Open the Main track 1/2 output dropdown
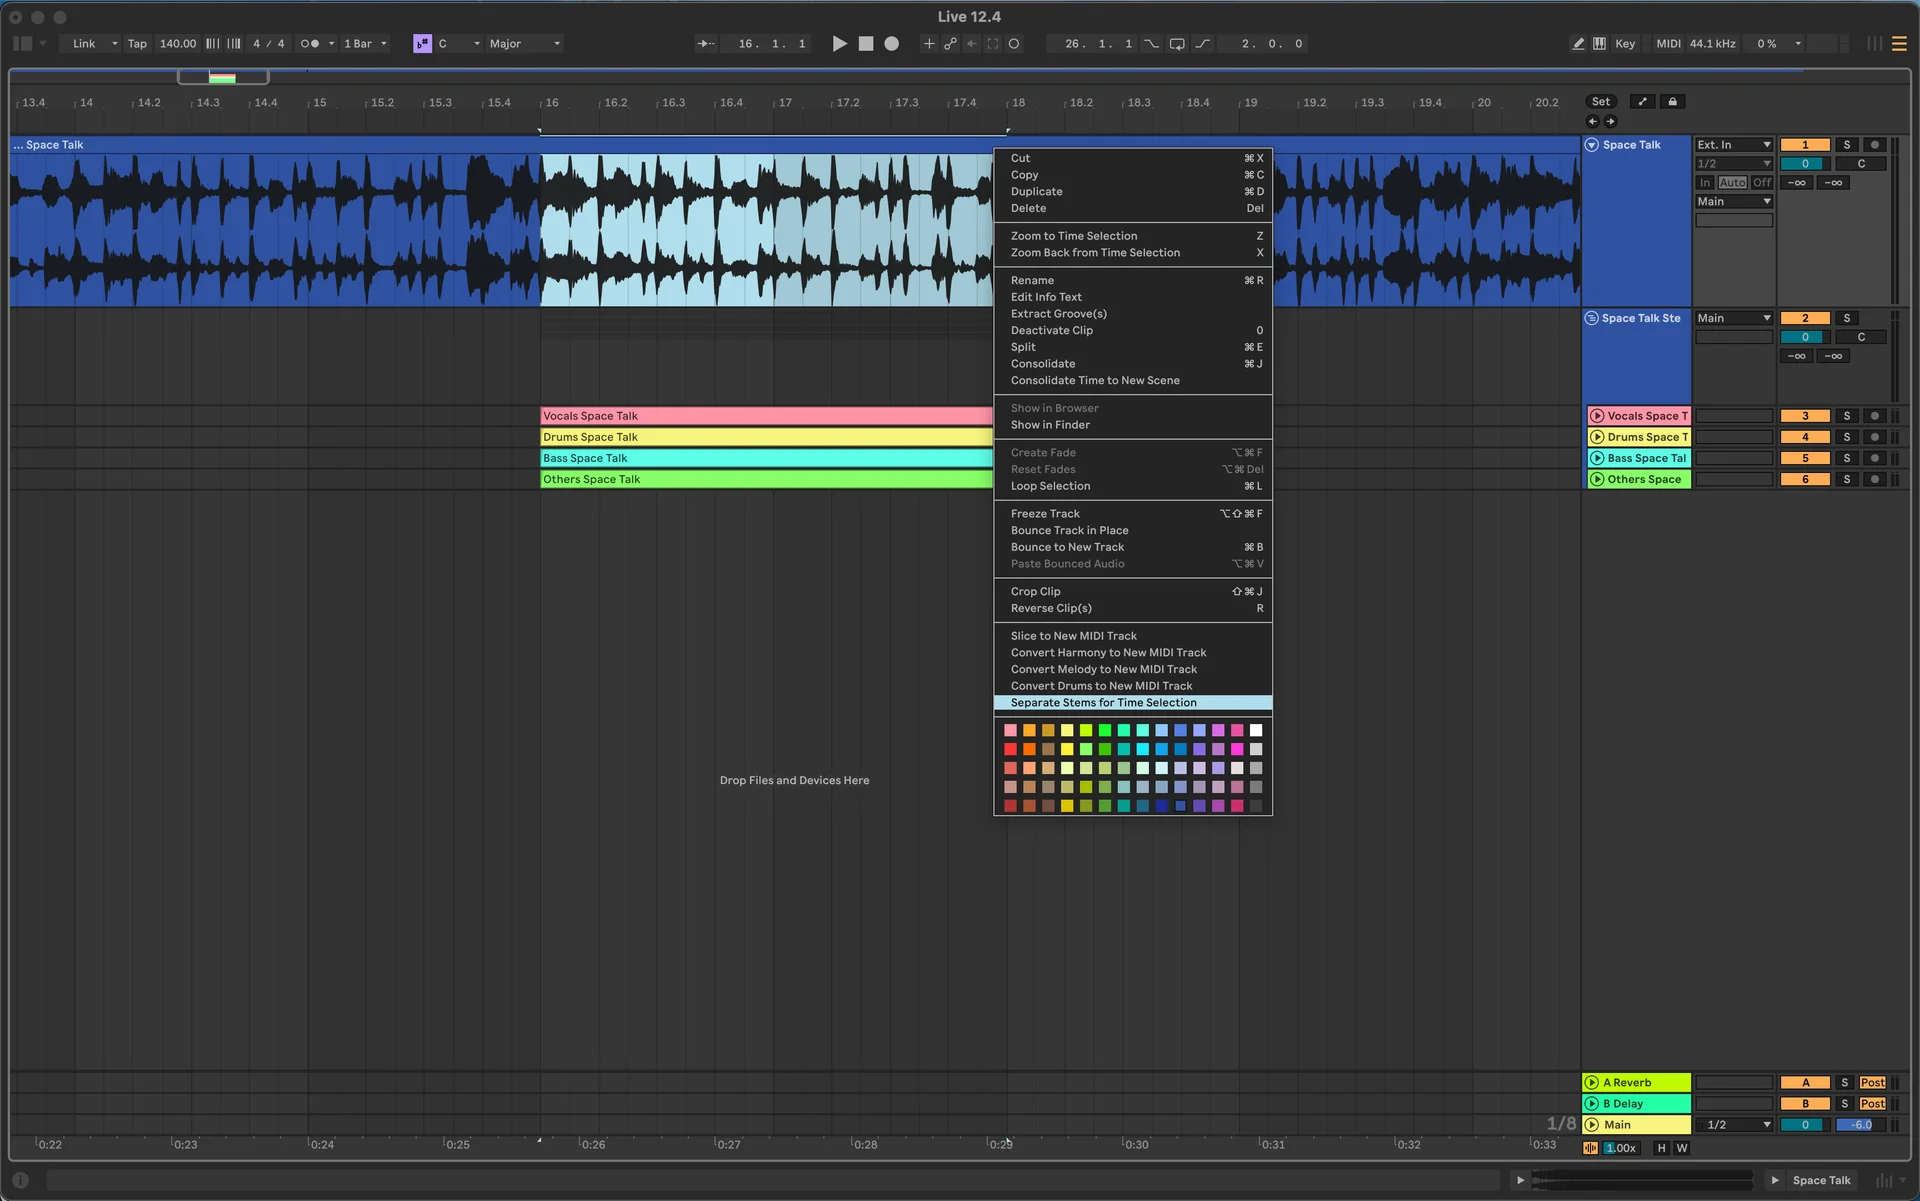 point(1734,1125)
